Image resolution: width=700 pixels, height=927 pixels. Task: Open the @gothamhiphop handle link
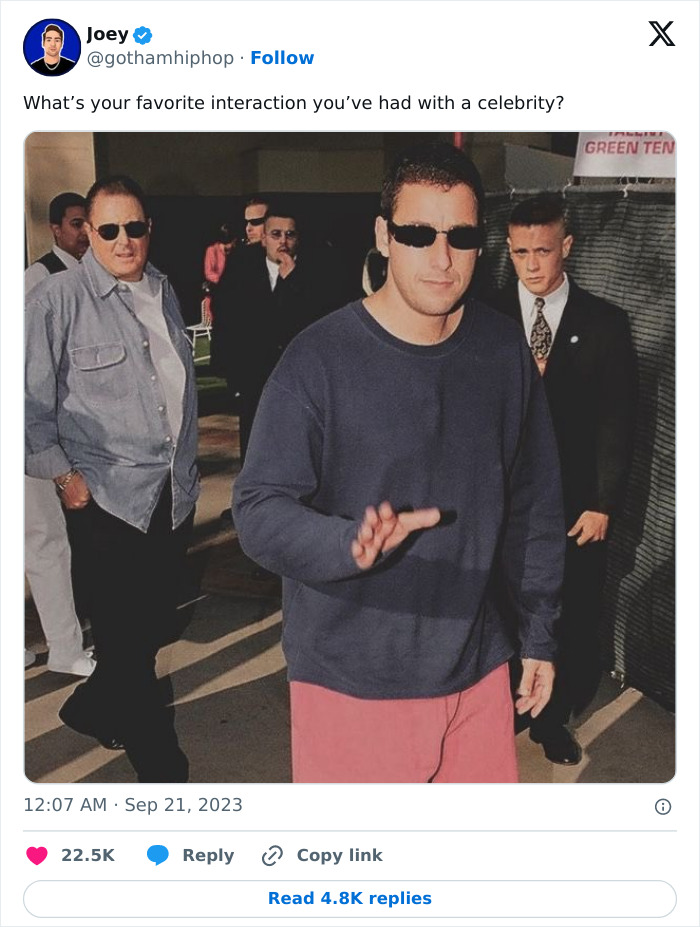click(x=160, y=58)
